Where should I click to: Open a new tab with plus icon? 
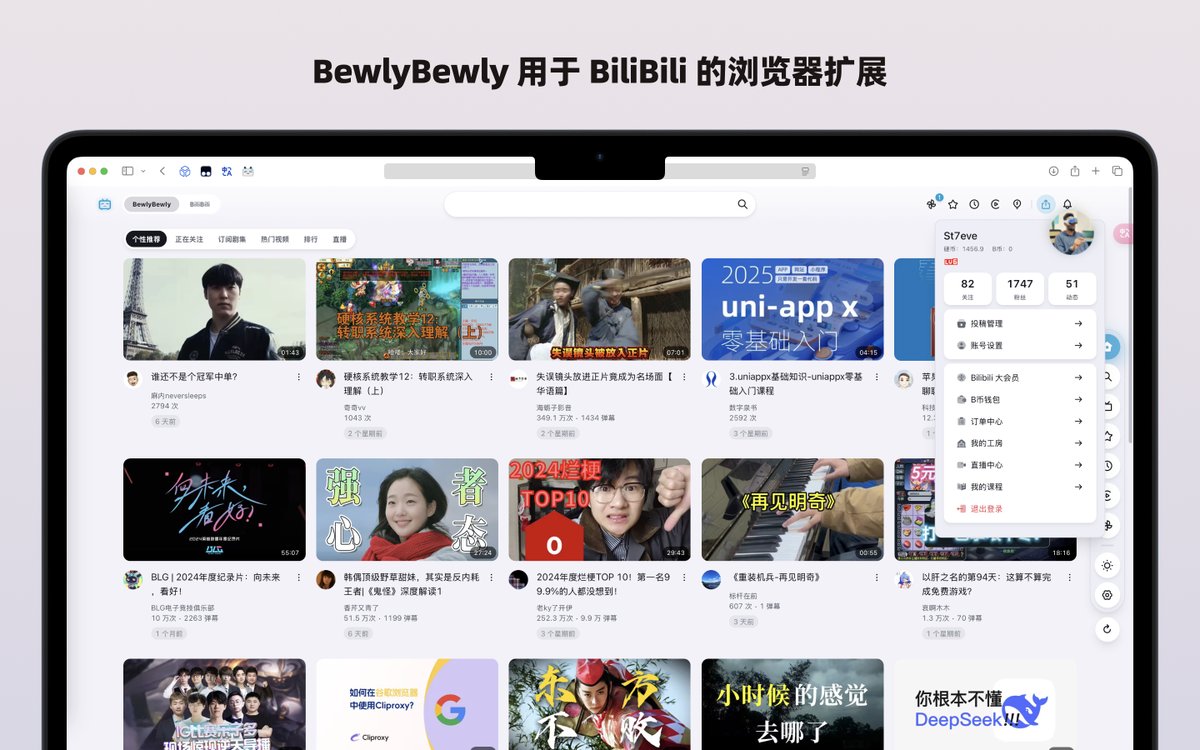1096,171
